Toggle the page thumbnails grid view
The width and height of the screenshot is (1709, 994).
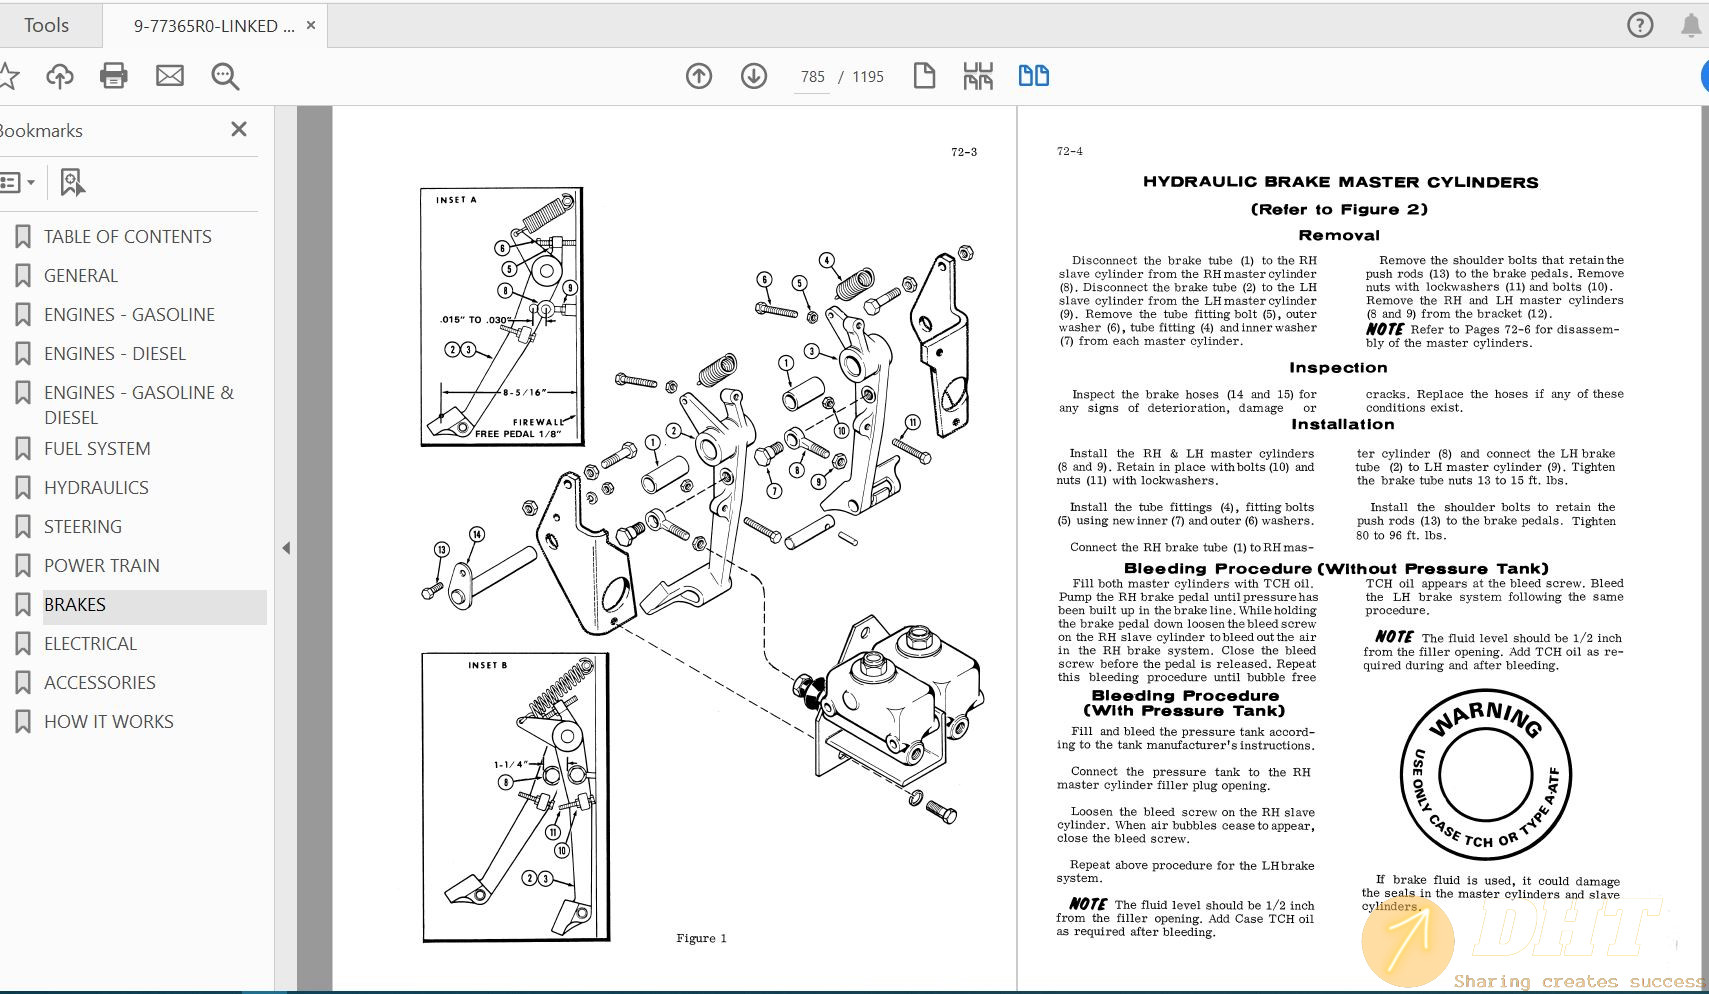point(979,75)
